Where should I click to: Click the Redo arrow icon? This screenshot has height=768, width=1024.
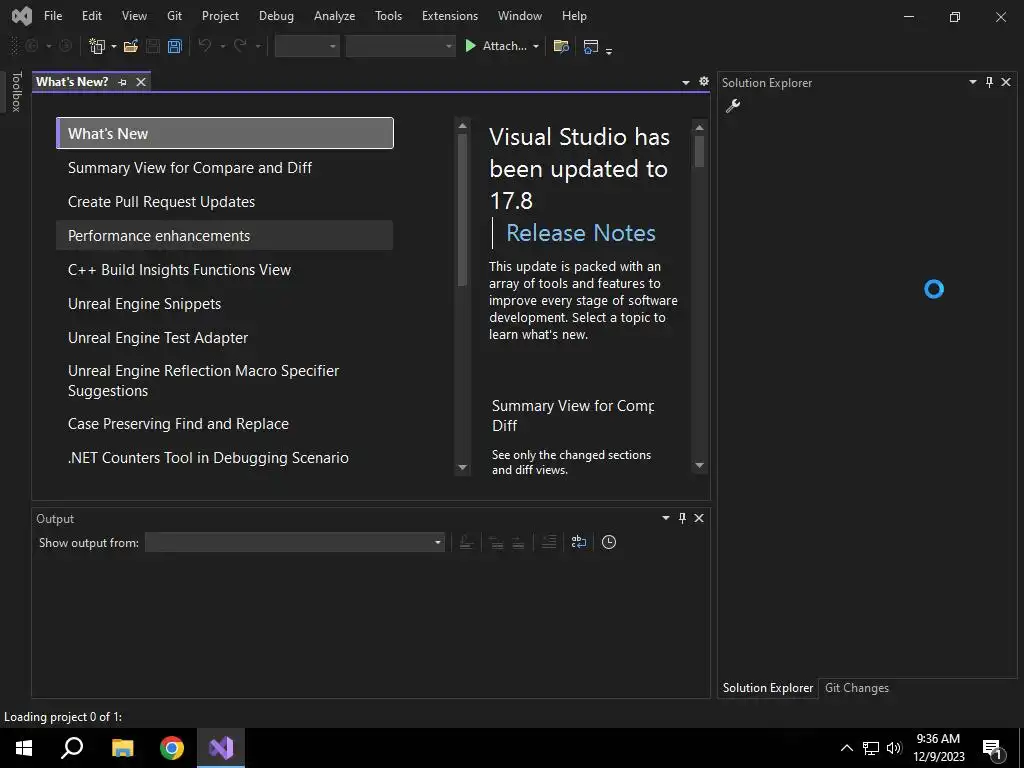(x=240, y=46)
